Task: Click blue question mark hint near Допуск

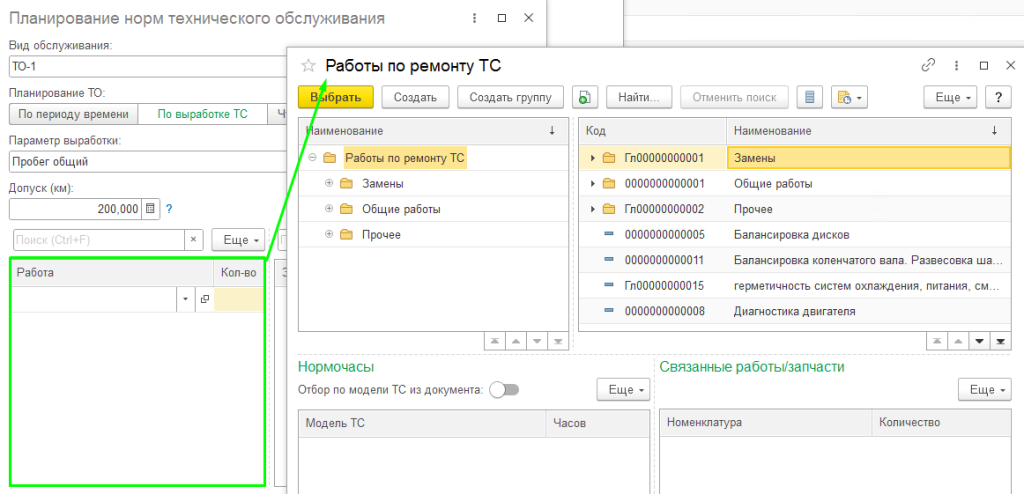Action: 169,209
